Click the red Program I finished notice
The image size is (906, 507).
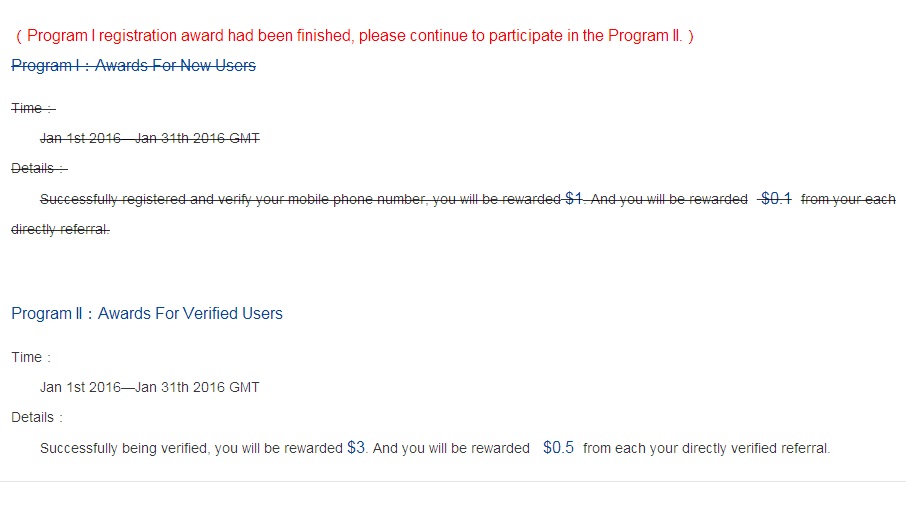[354, 36]
